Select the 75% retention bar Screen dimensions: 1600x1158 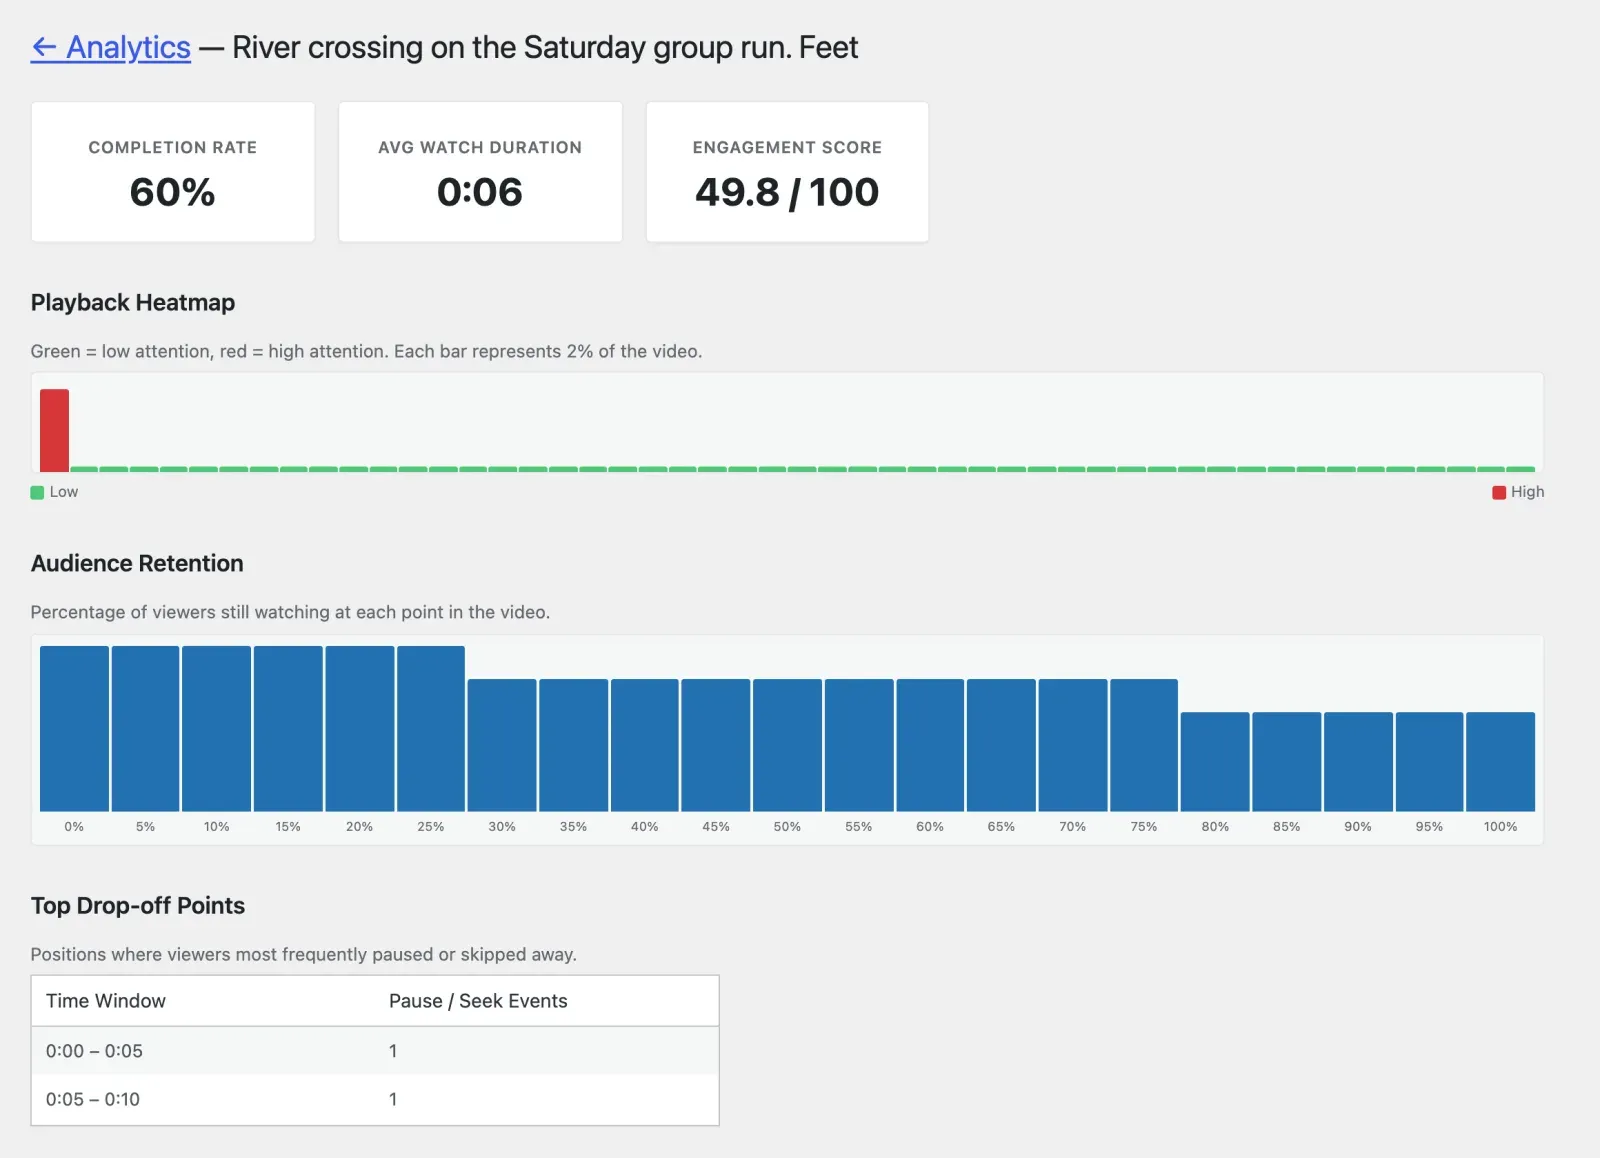(x=1144, y=745)
